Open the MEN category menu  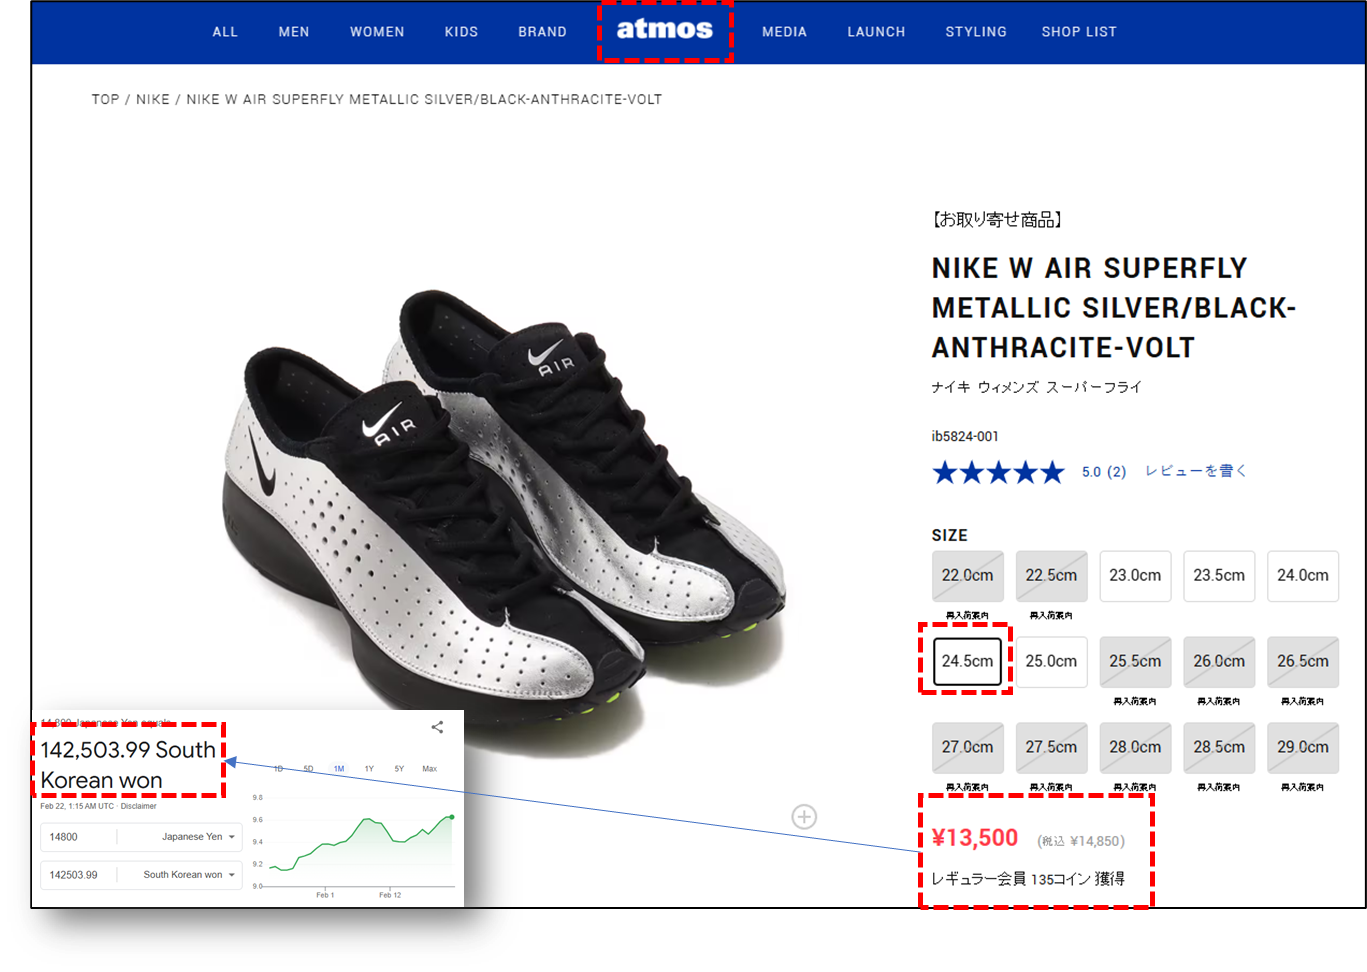click(x=294, y=32)
